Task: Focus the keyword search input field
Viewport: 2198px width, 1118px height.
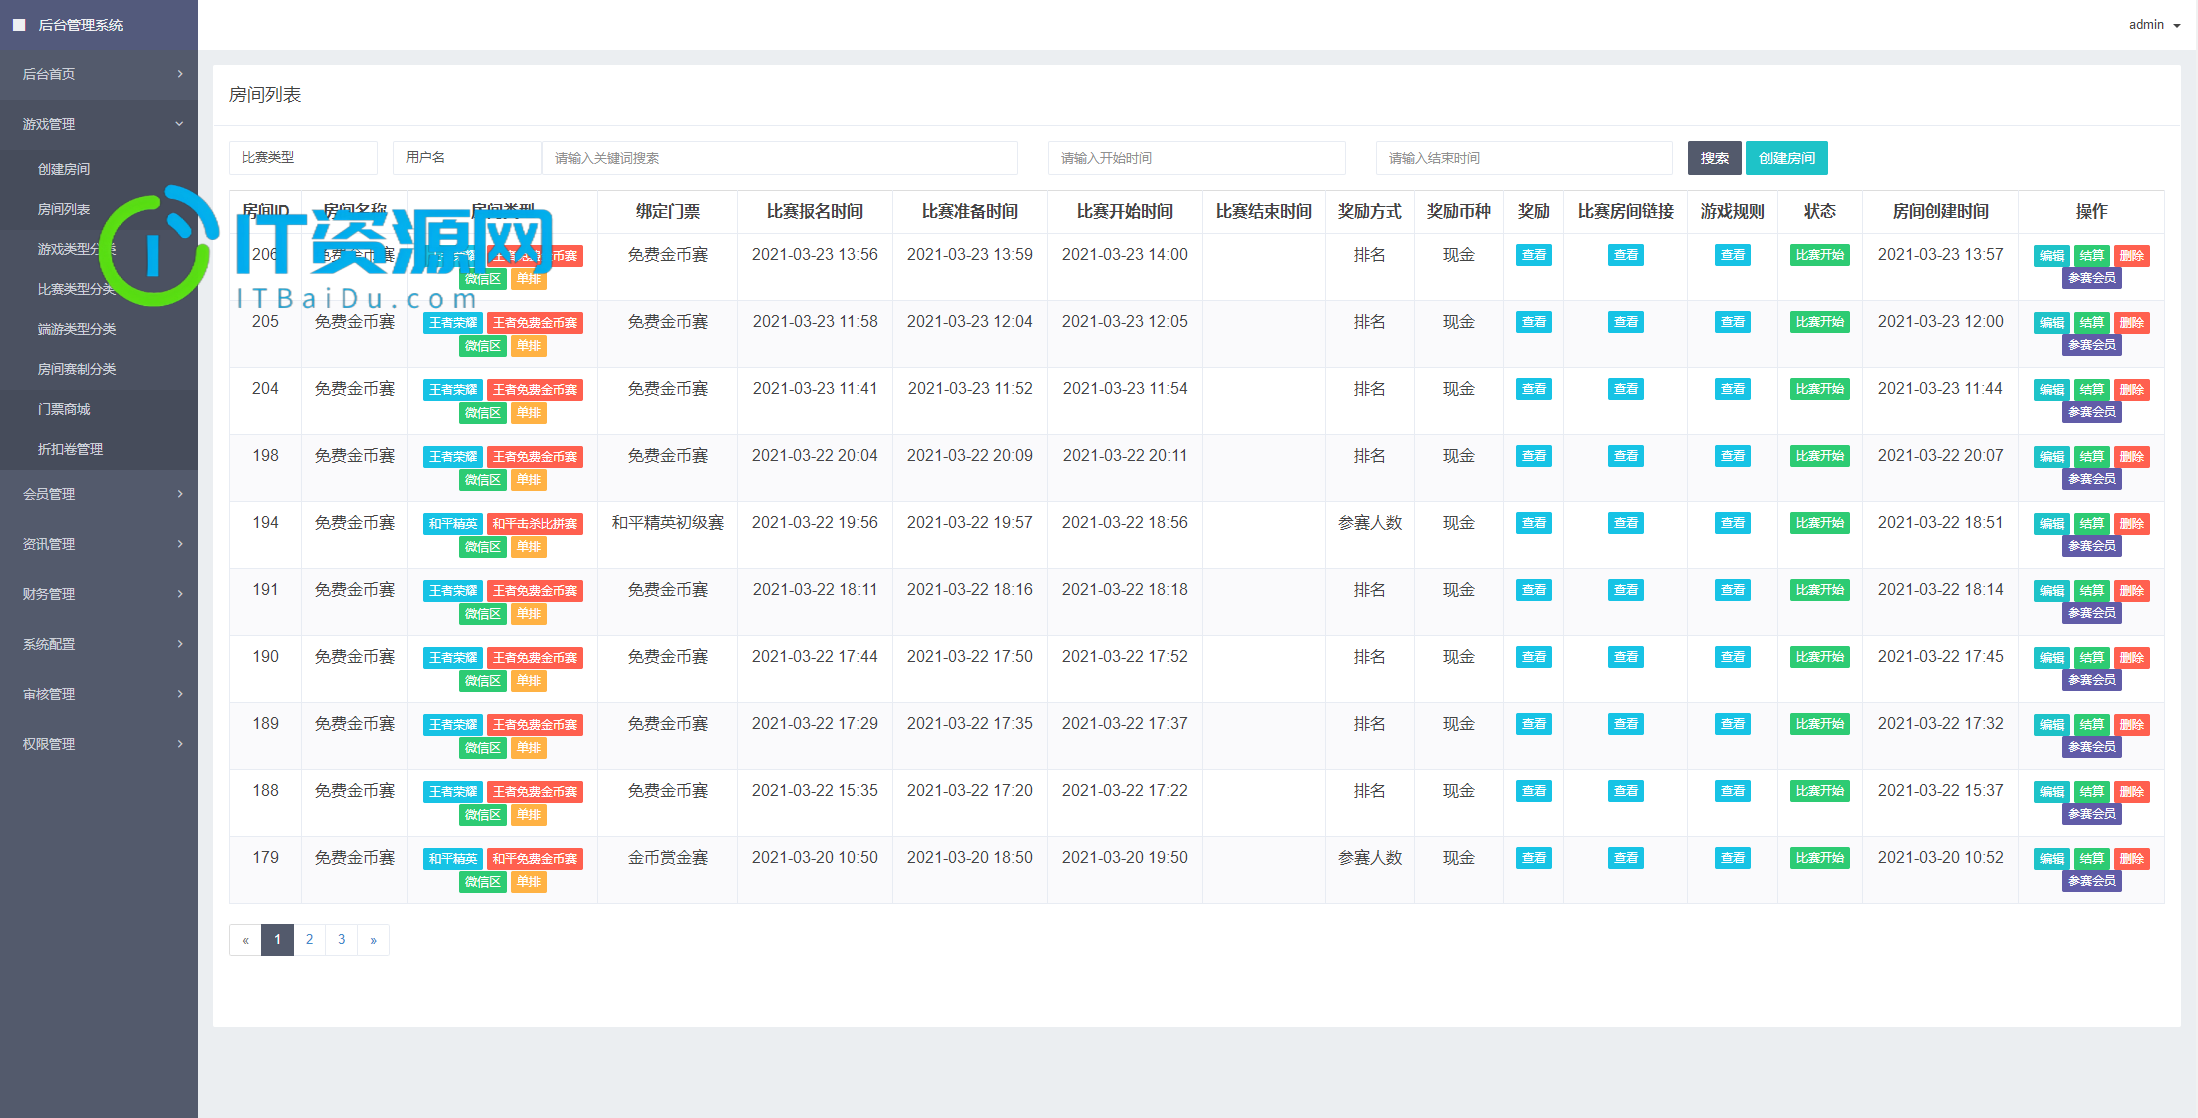Action: (780, 158)
